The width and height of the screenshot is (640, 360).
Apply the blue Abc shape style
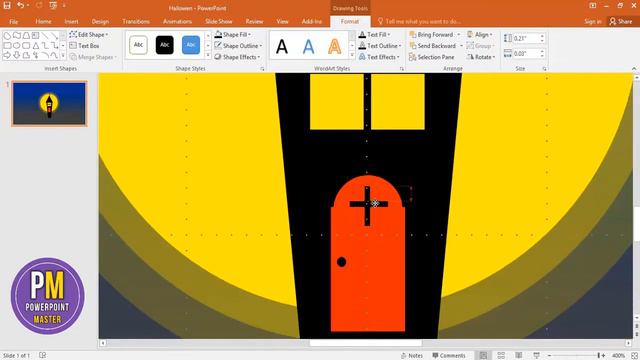(191, 45)
